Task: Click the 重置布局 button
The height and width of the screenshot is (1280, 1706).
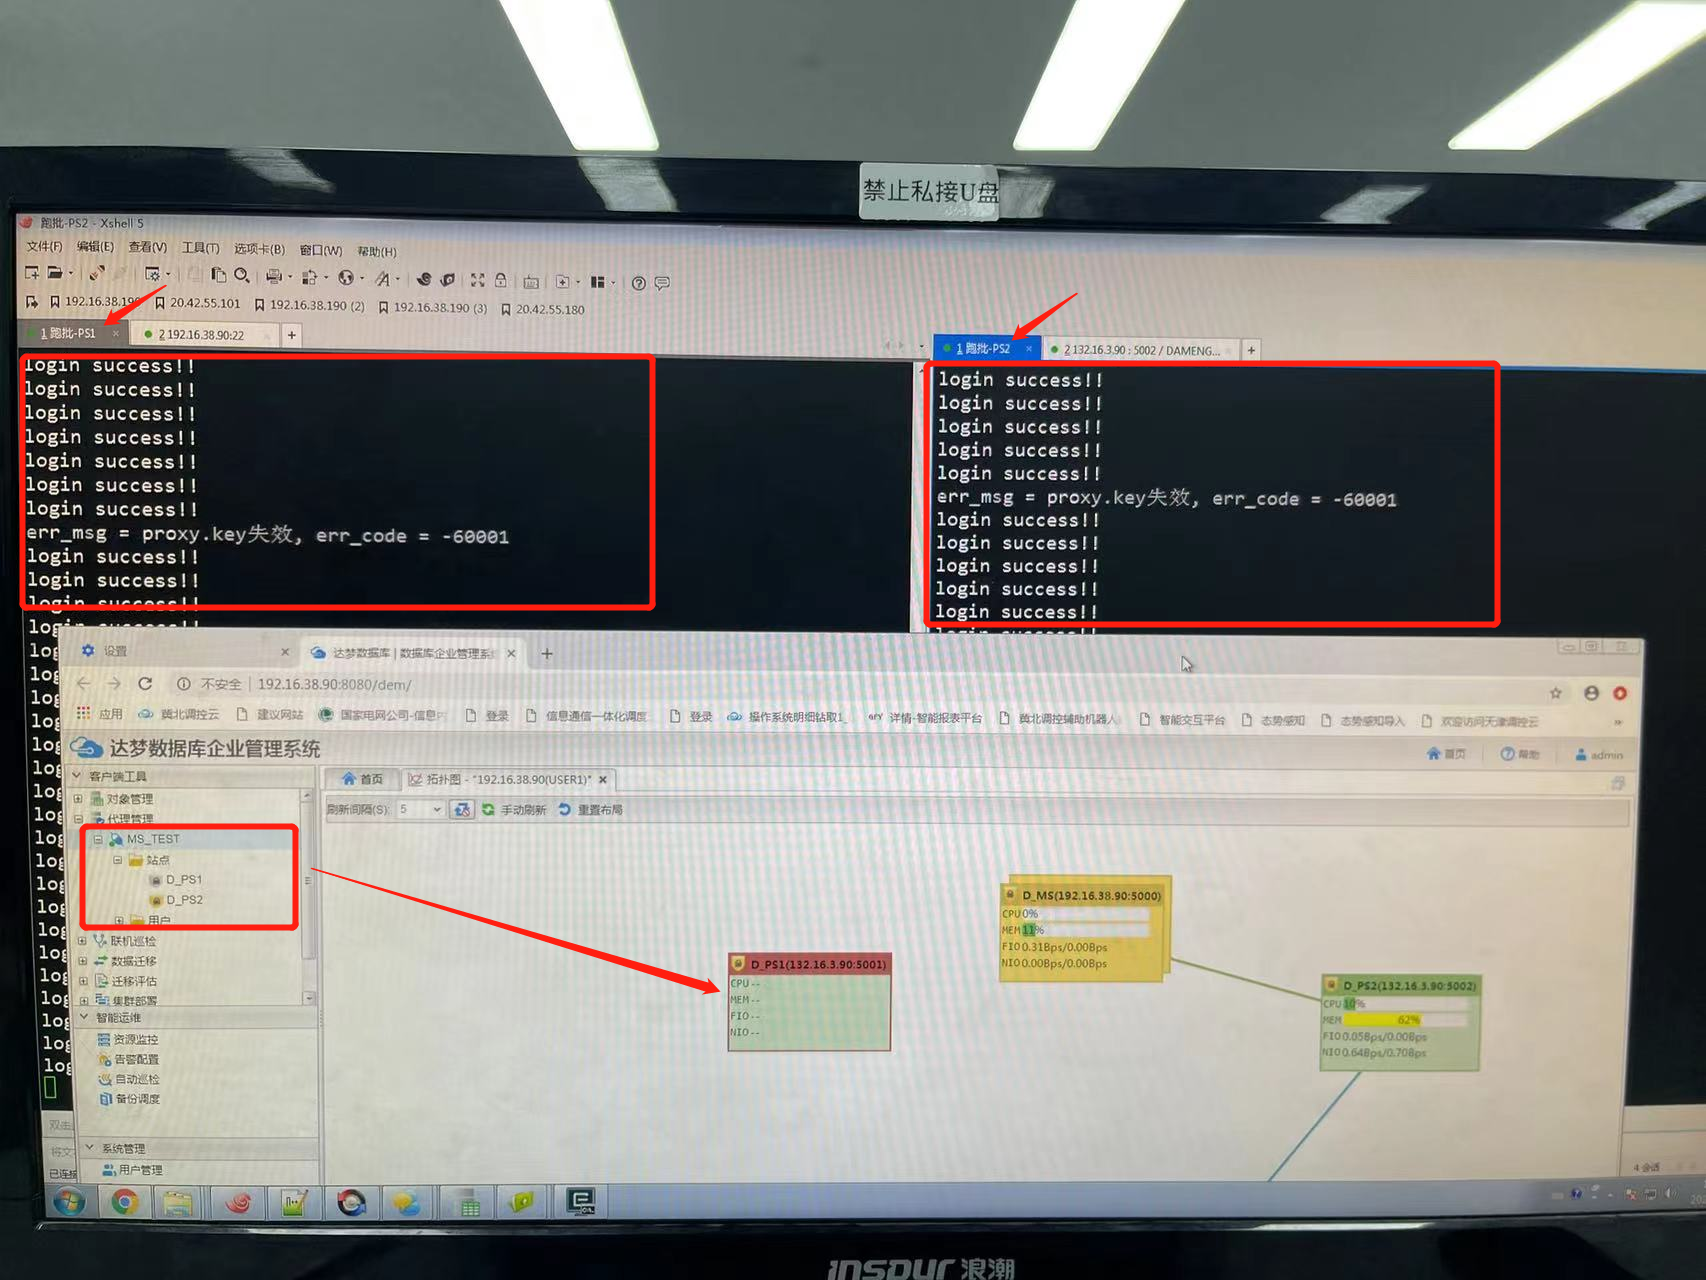Action: click(x=591, y=809)
